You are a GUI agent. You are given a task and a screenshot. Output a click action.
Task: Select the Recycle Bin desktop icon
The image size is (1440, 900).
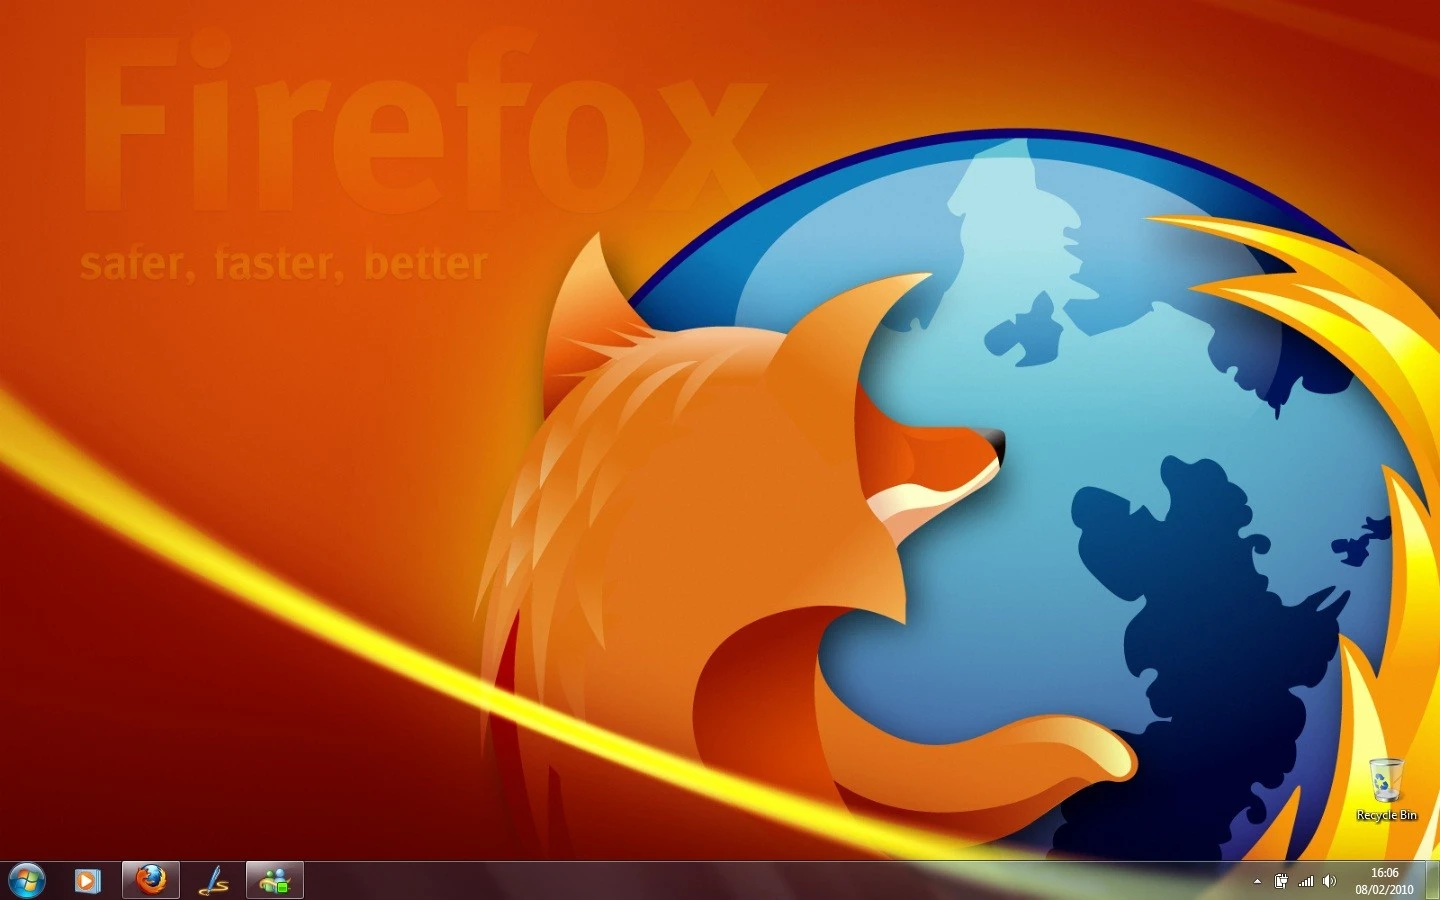(x=1386, y=790)
